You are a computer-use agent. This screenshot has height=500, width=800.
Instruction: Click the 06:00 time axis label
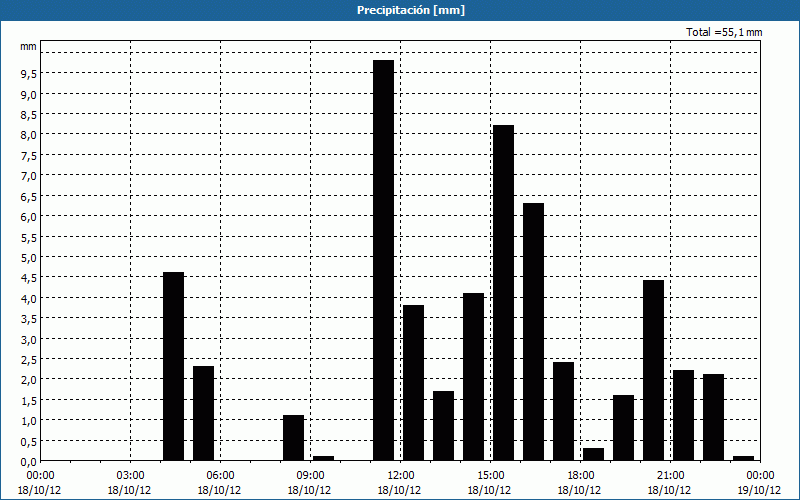(221, 476)
